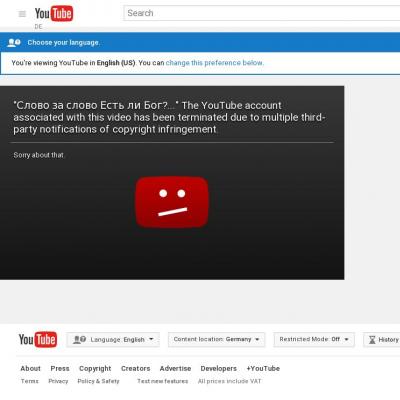Open the About footer link

click(30, 368)
